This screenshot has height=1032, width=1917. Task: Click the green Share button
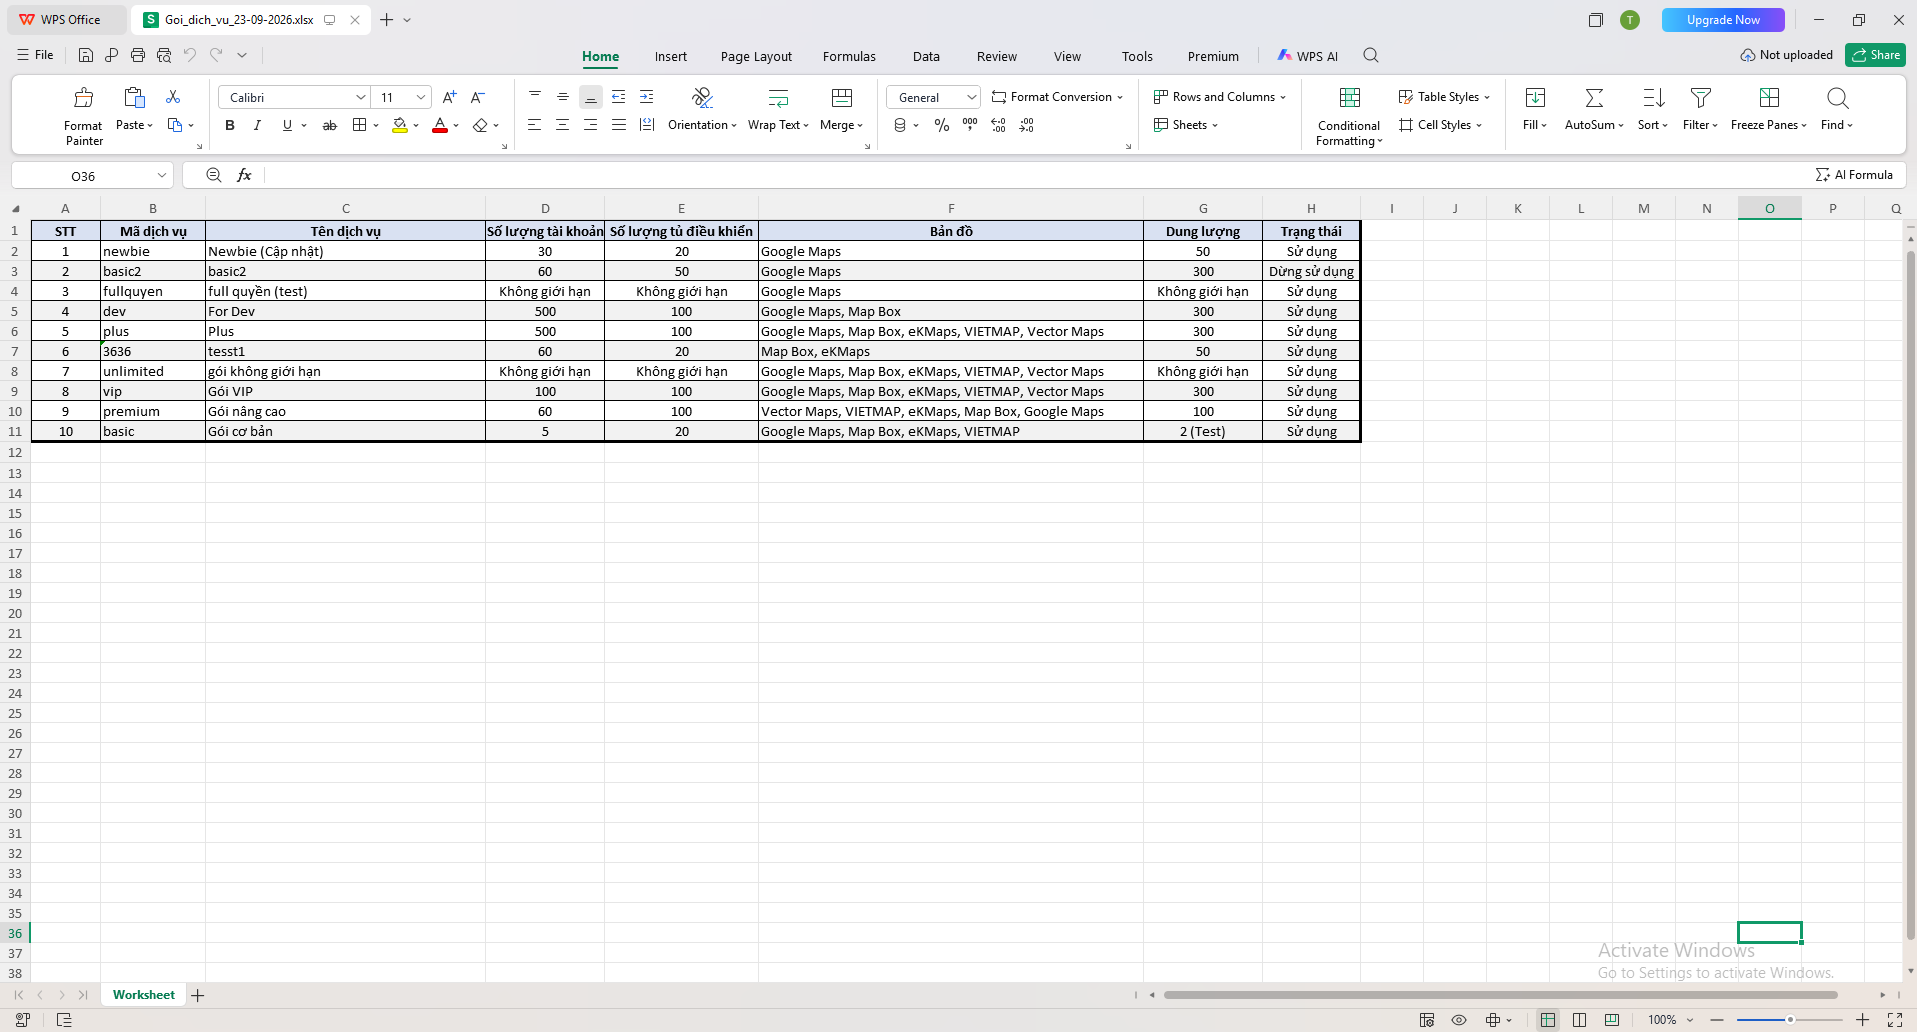[x=1875, y=55]
